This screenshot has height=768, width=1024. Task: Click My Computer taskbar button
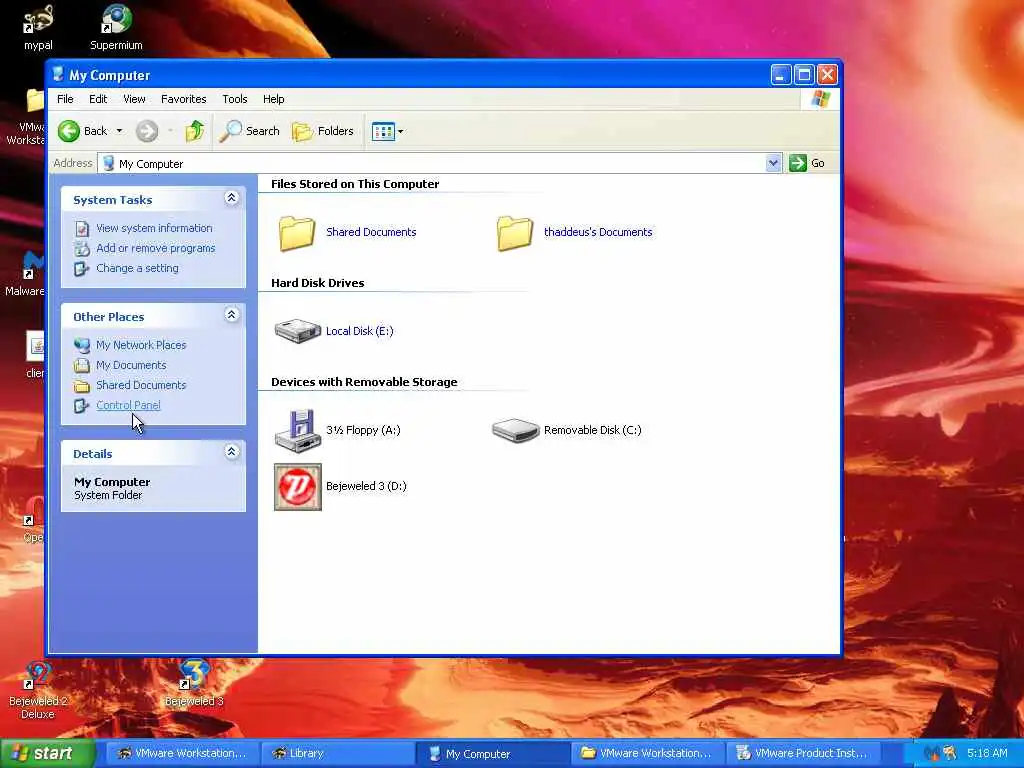[492, 754]
